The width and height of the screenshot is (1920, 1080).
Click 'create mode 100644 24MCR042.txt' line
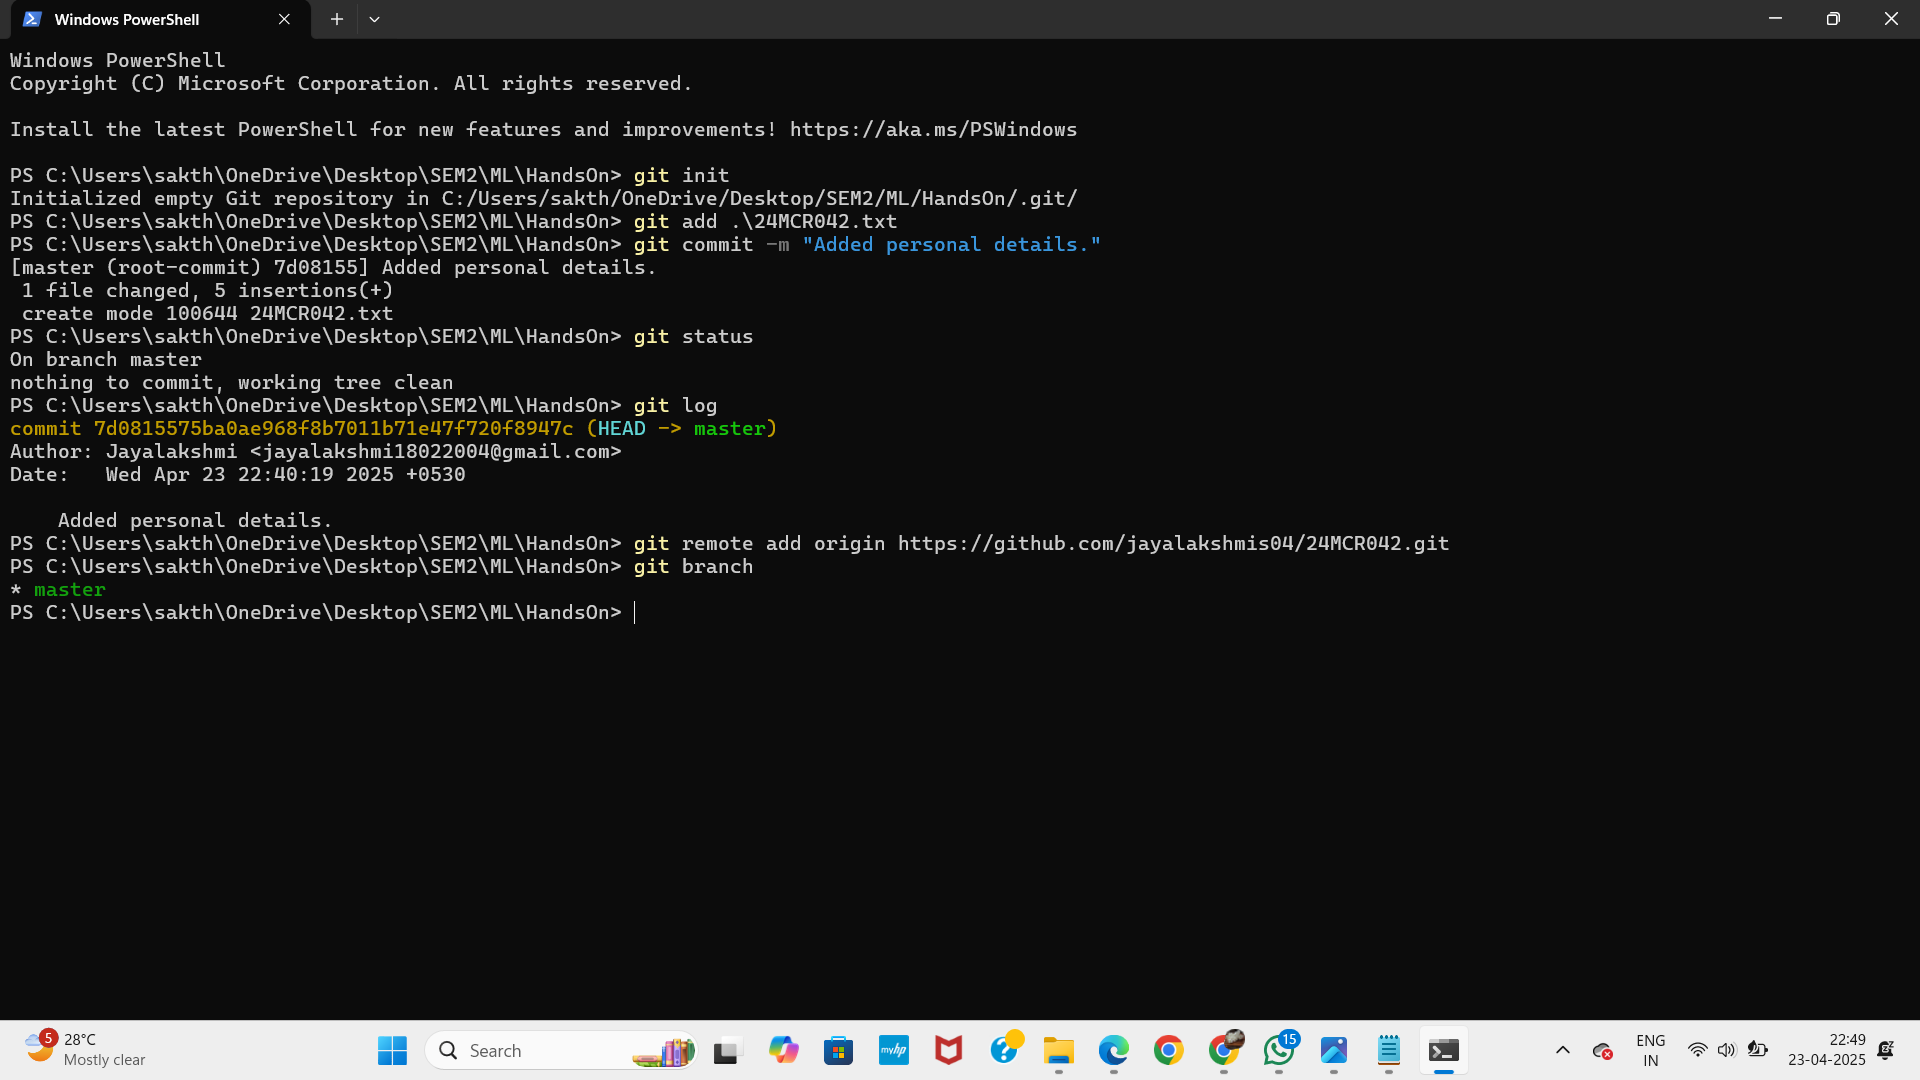tap(207, 313)
